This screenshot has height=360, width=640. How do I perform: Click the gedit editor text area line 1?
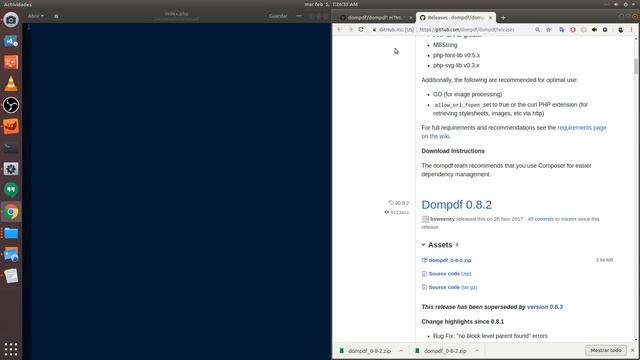[x=182, y=27]
